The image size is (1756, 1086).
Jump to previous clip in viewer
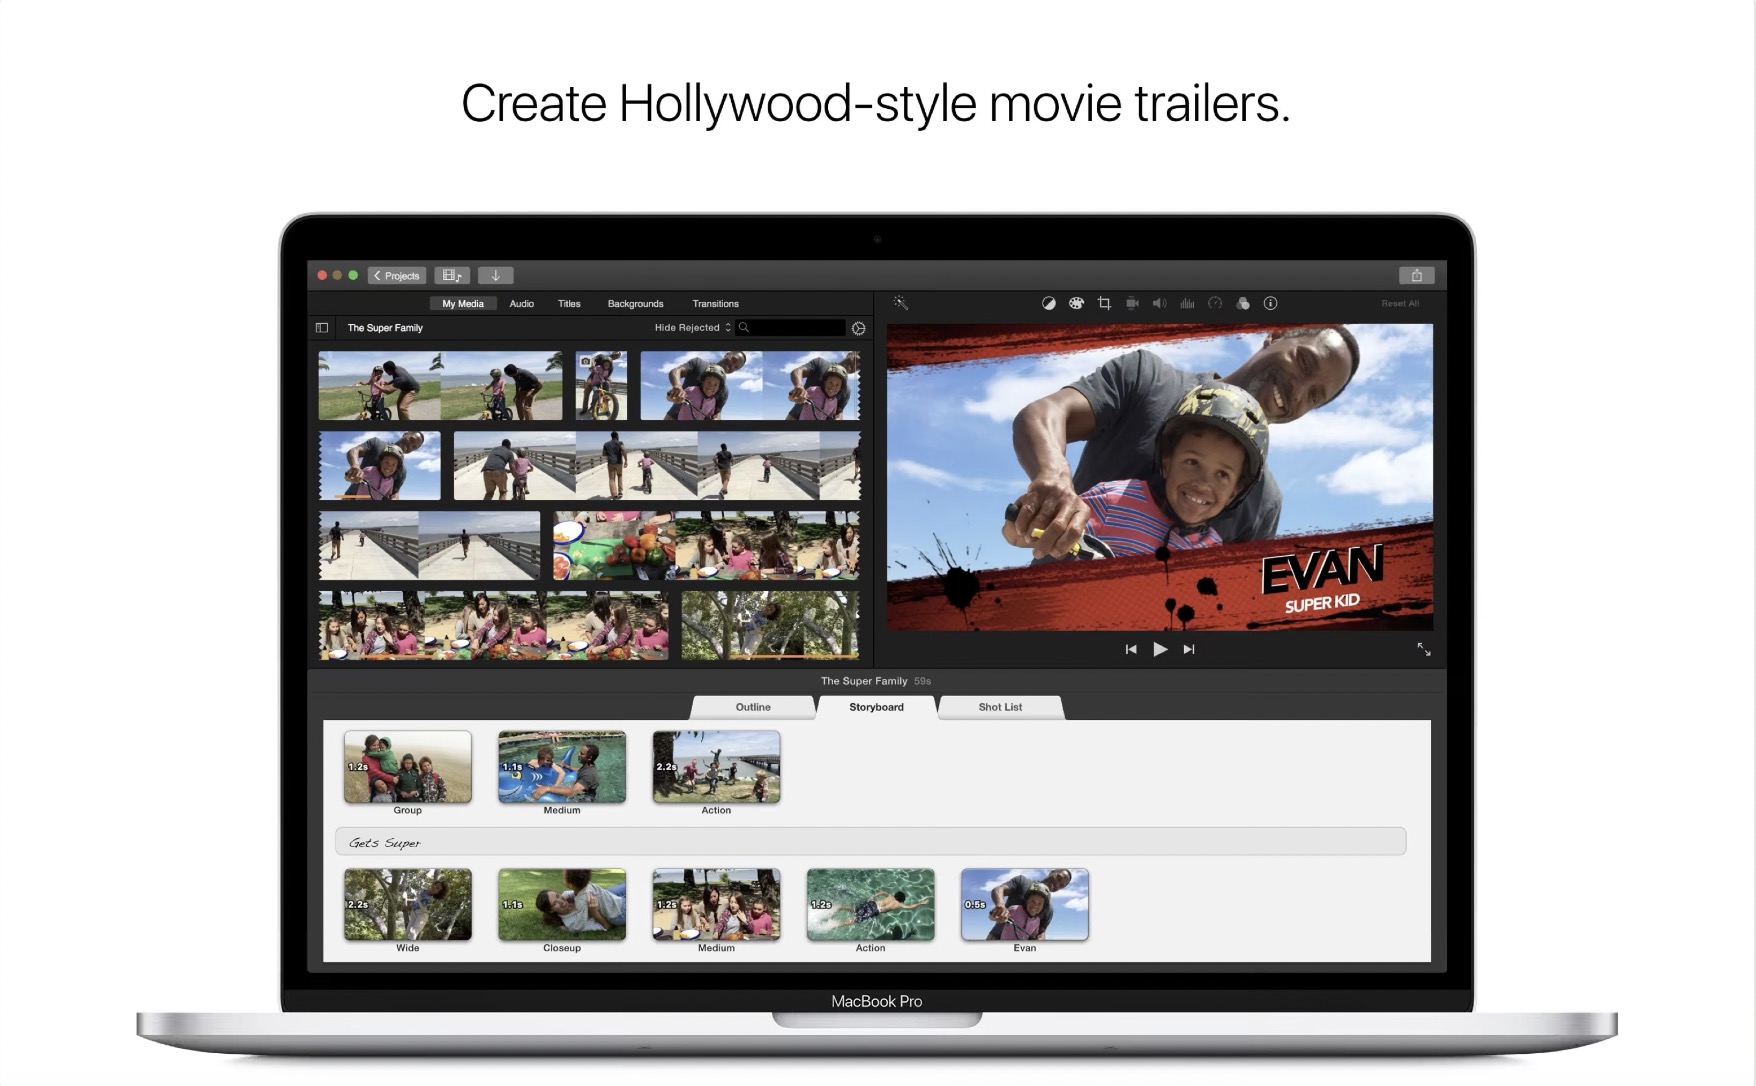click(x=1131, y=649)
